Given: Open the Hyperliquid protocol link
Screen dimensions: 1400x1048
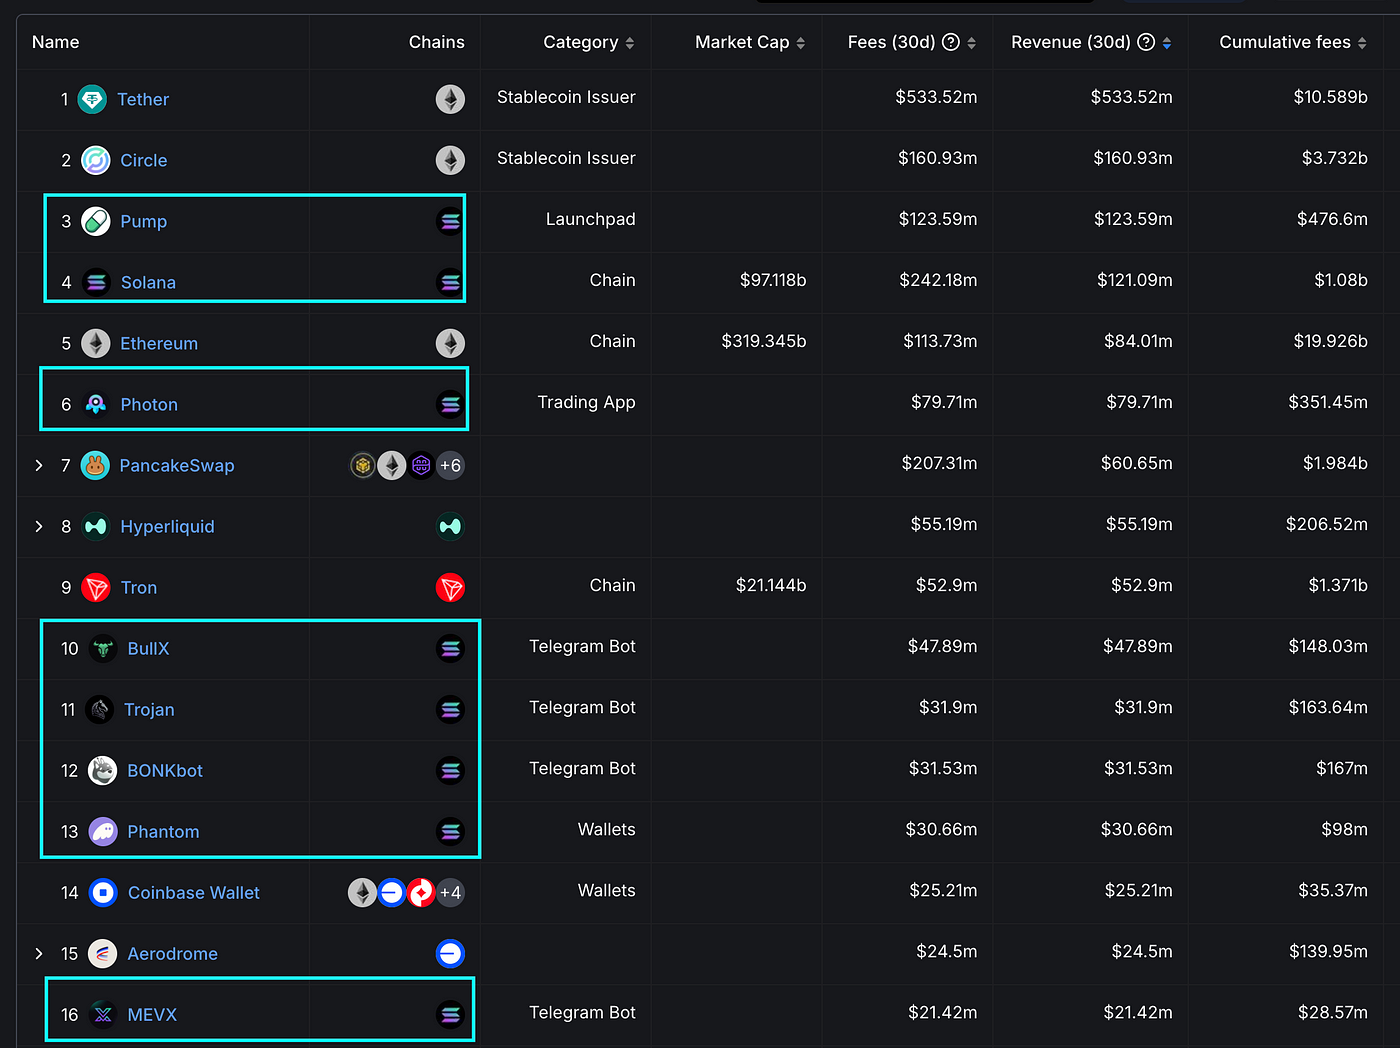Looking at the screenshot, I should coord(167,526).
